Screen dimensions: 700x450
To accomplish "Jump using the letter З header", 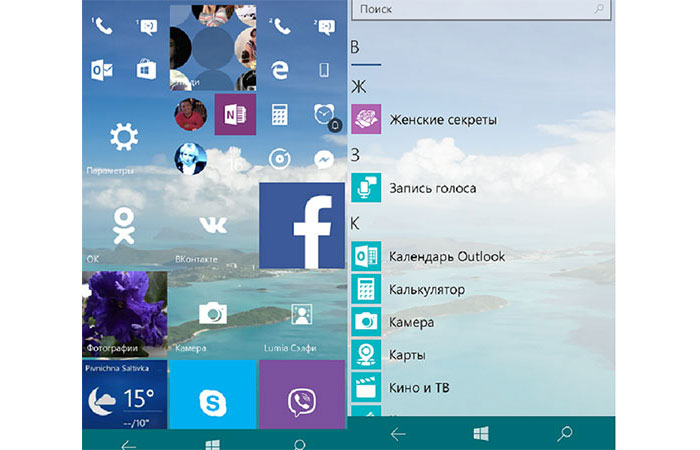I will click(355, 155).
